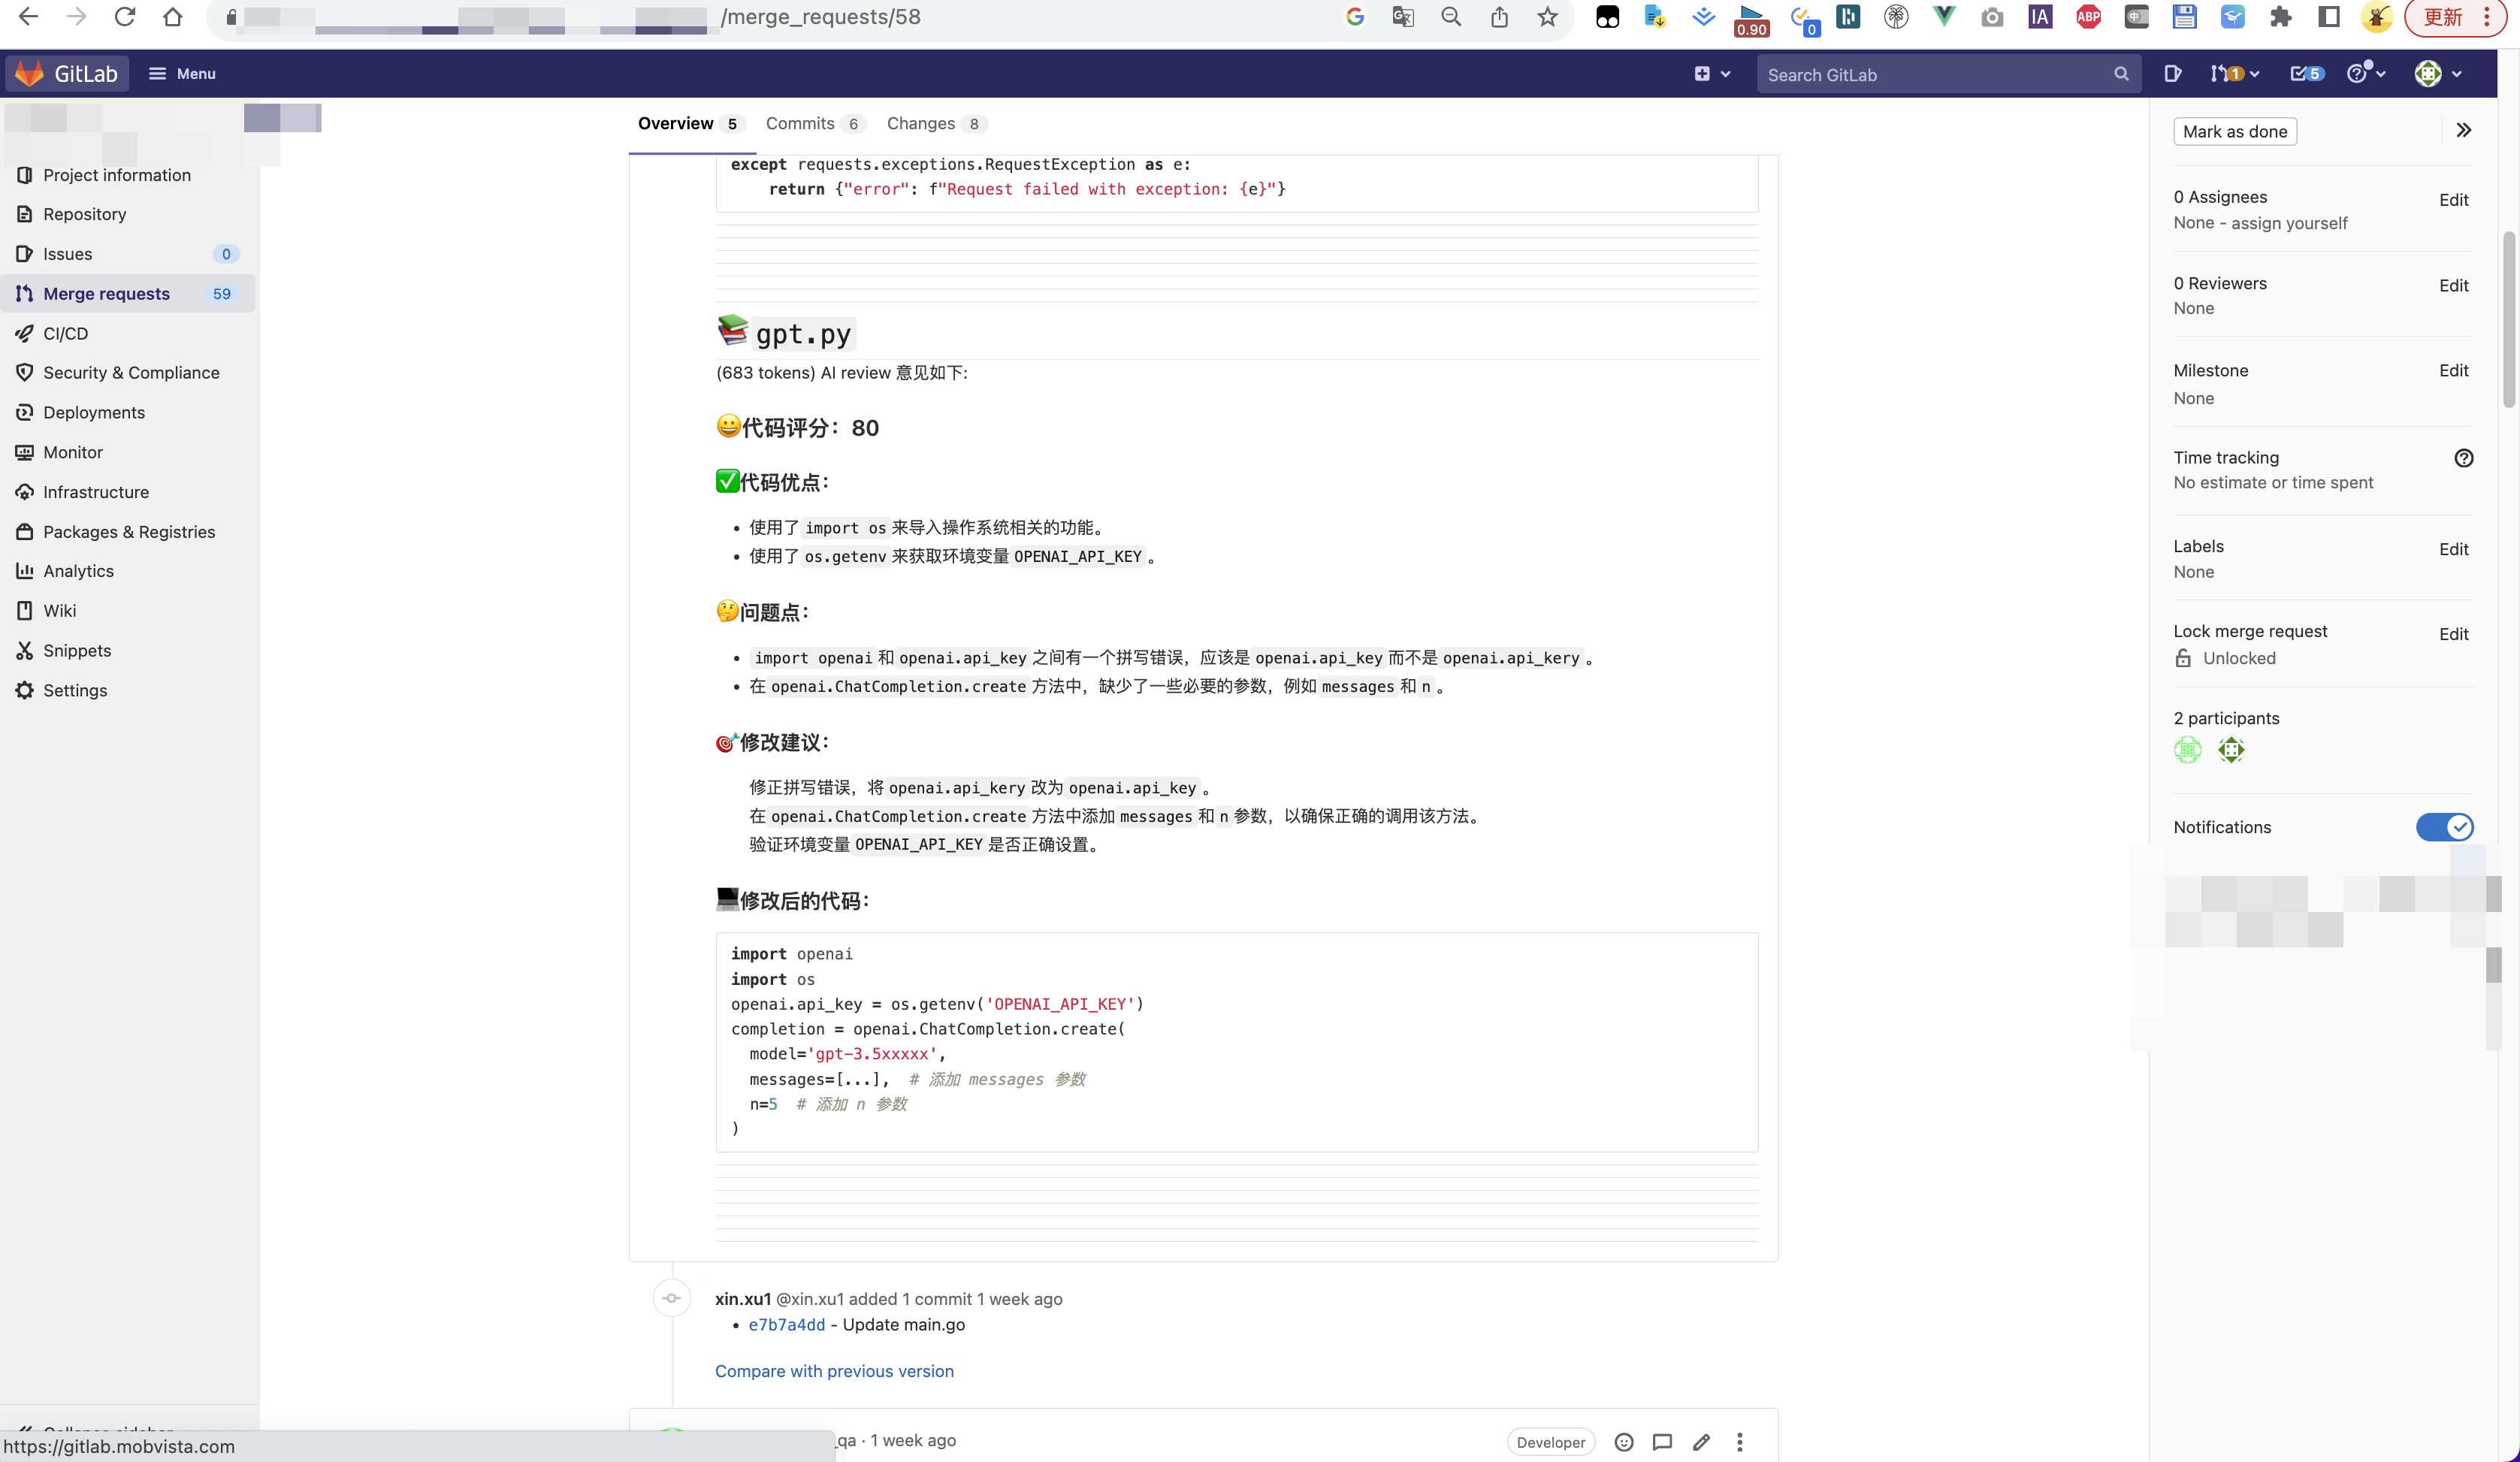Collapse the right sidebar with double chevron
The height and width of the screenshot is (1462, 2520).
click(x=2463, y=131)
